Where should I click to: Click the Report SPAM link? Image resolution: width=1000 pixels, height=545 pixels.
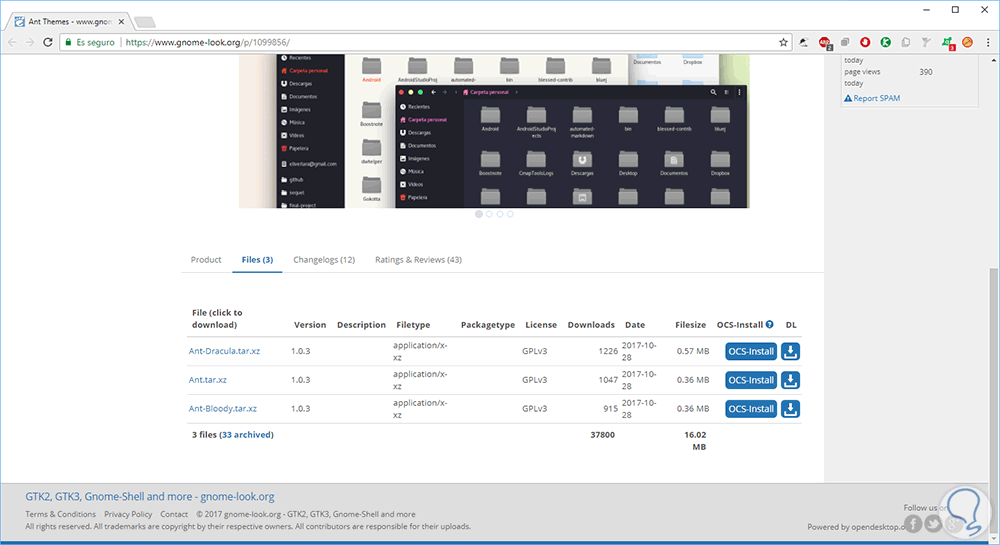(x=872, y=98)
